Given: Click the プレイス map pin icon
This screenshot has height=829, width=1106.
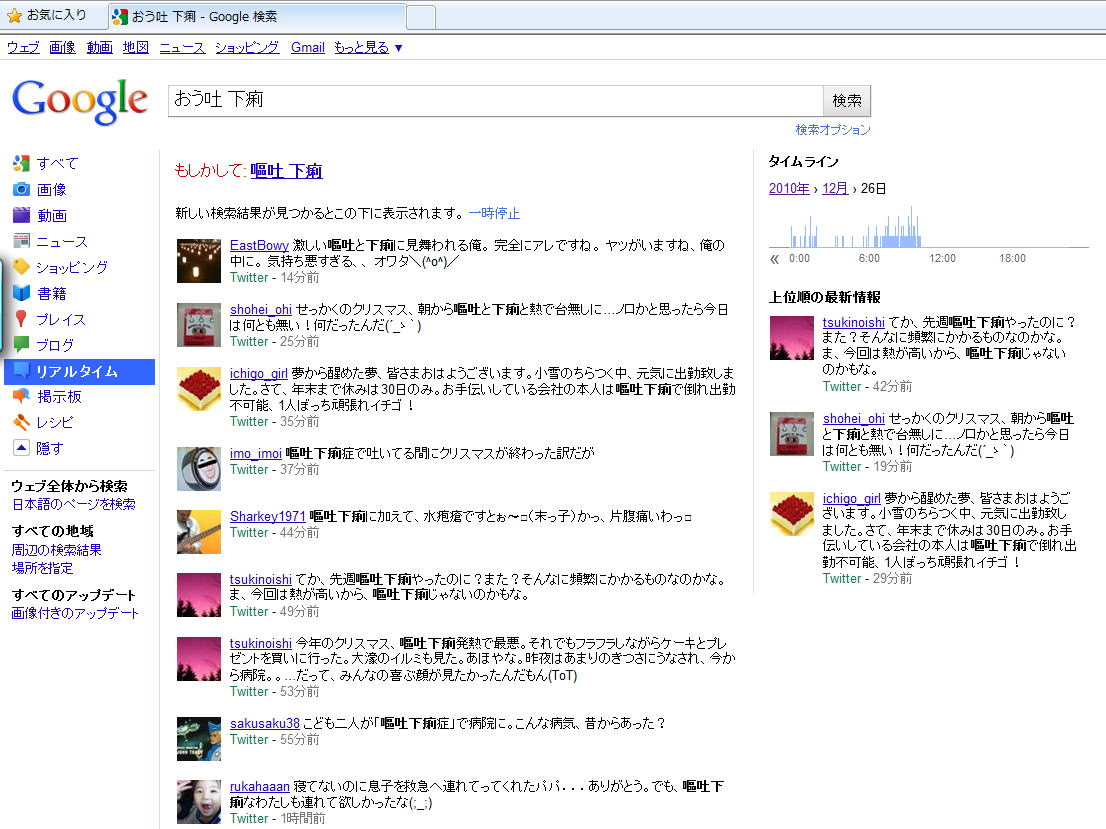Looking at the screenshot, I should point(21,319).
